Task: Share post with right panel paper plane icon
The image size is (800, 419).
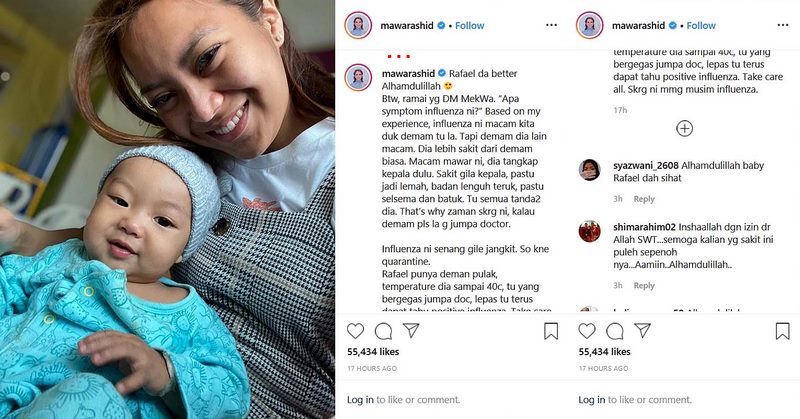Action: 642,331
